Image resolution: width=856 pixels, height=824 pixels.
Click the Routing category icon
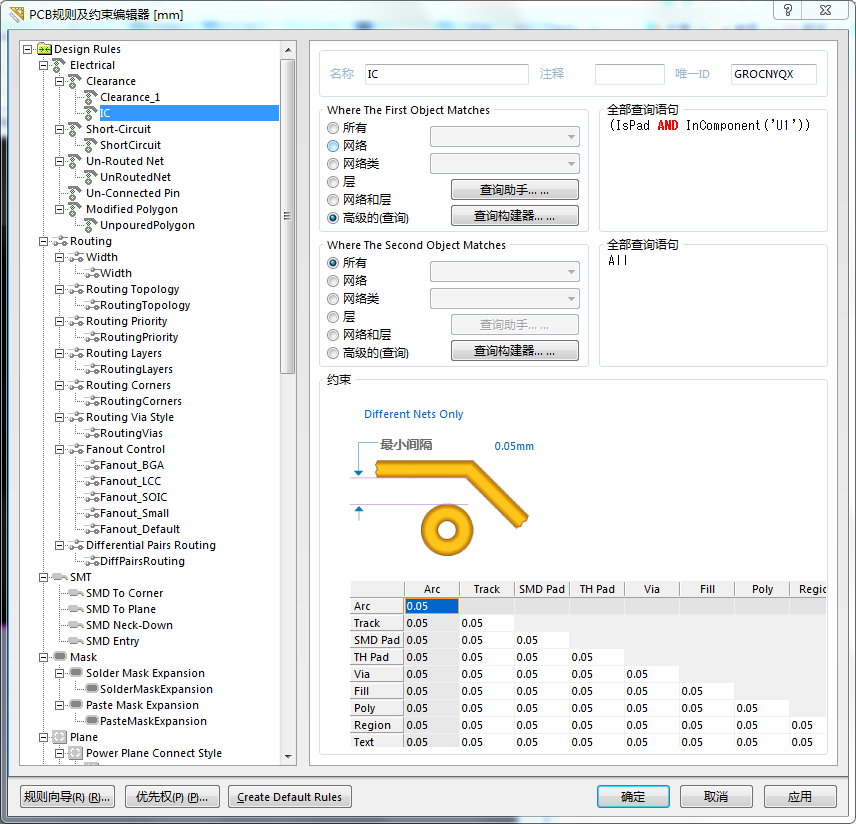[59, 241]
